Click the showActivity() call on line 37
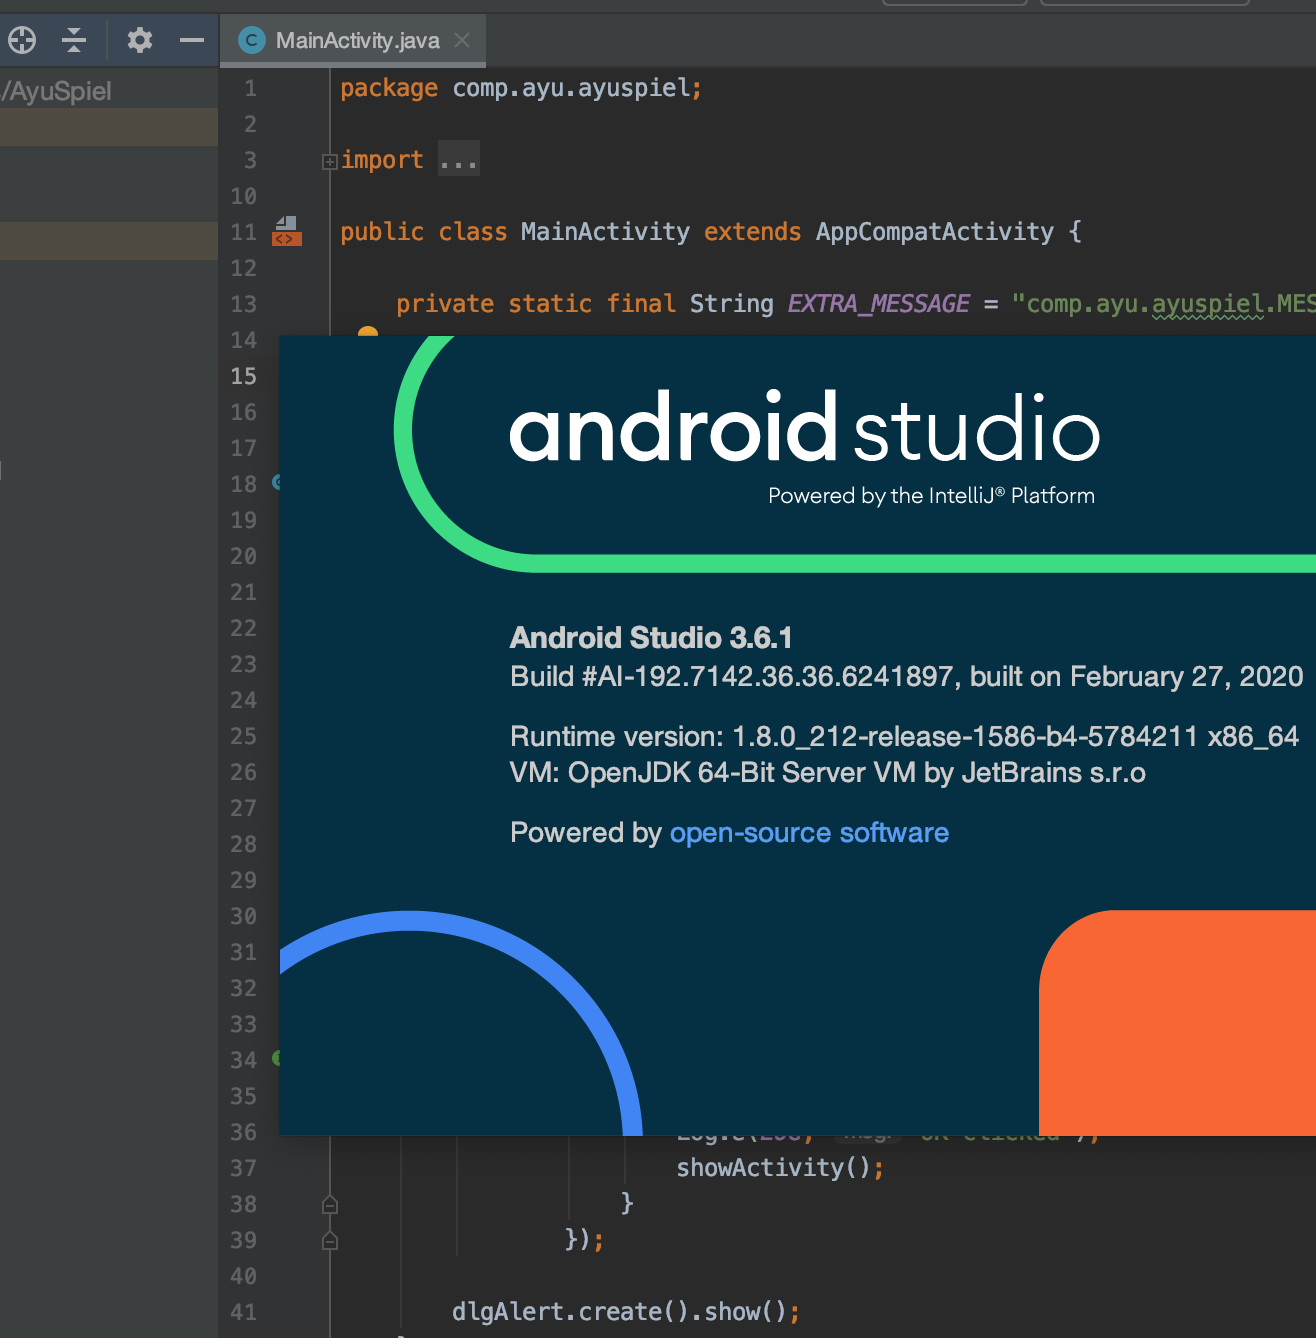Image resolution: width=1316 pixels, height=1338 pixels. 780,1168
